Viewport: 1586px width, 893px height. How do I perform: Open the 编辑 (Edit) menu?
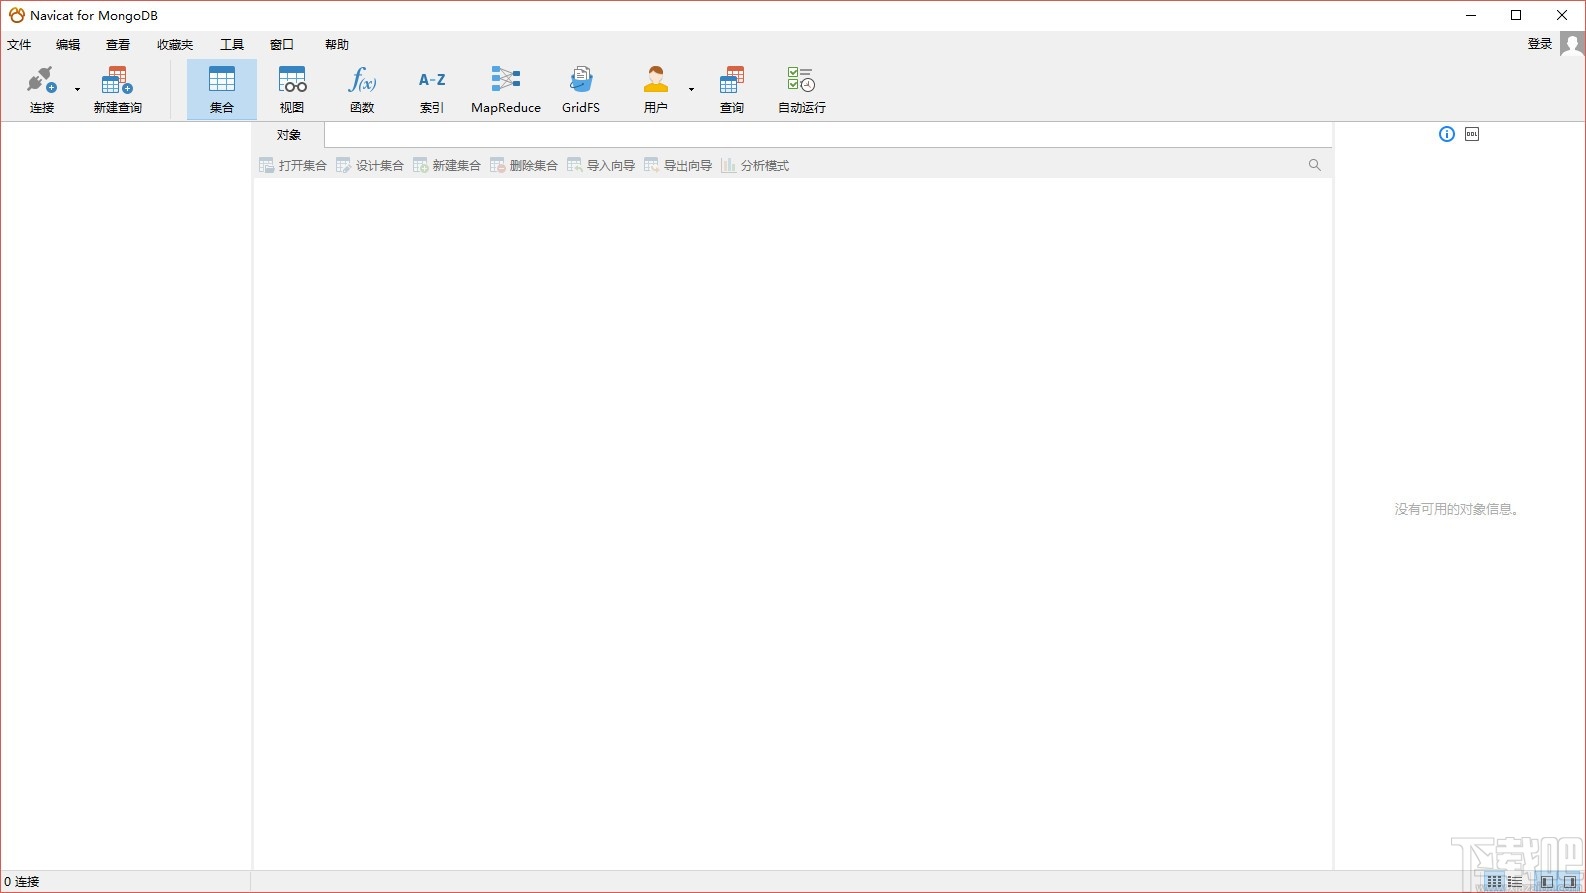point(68,45)
